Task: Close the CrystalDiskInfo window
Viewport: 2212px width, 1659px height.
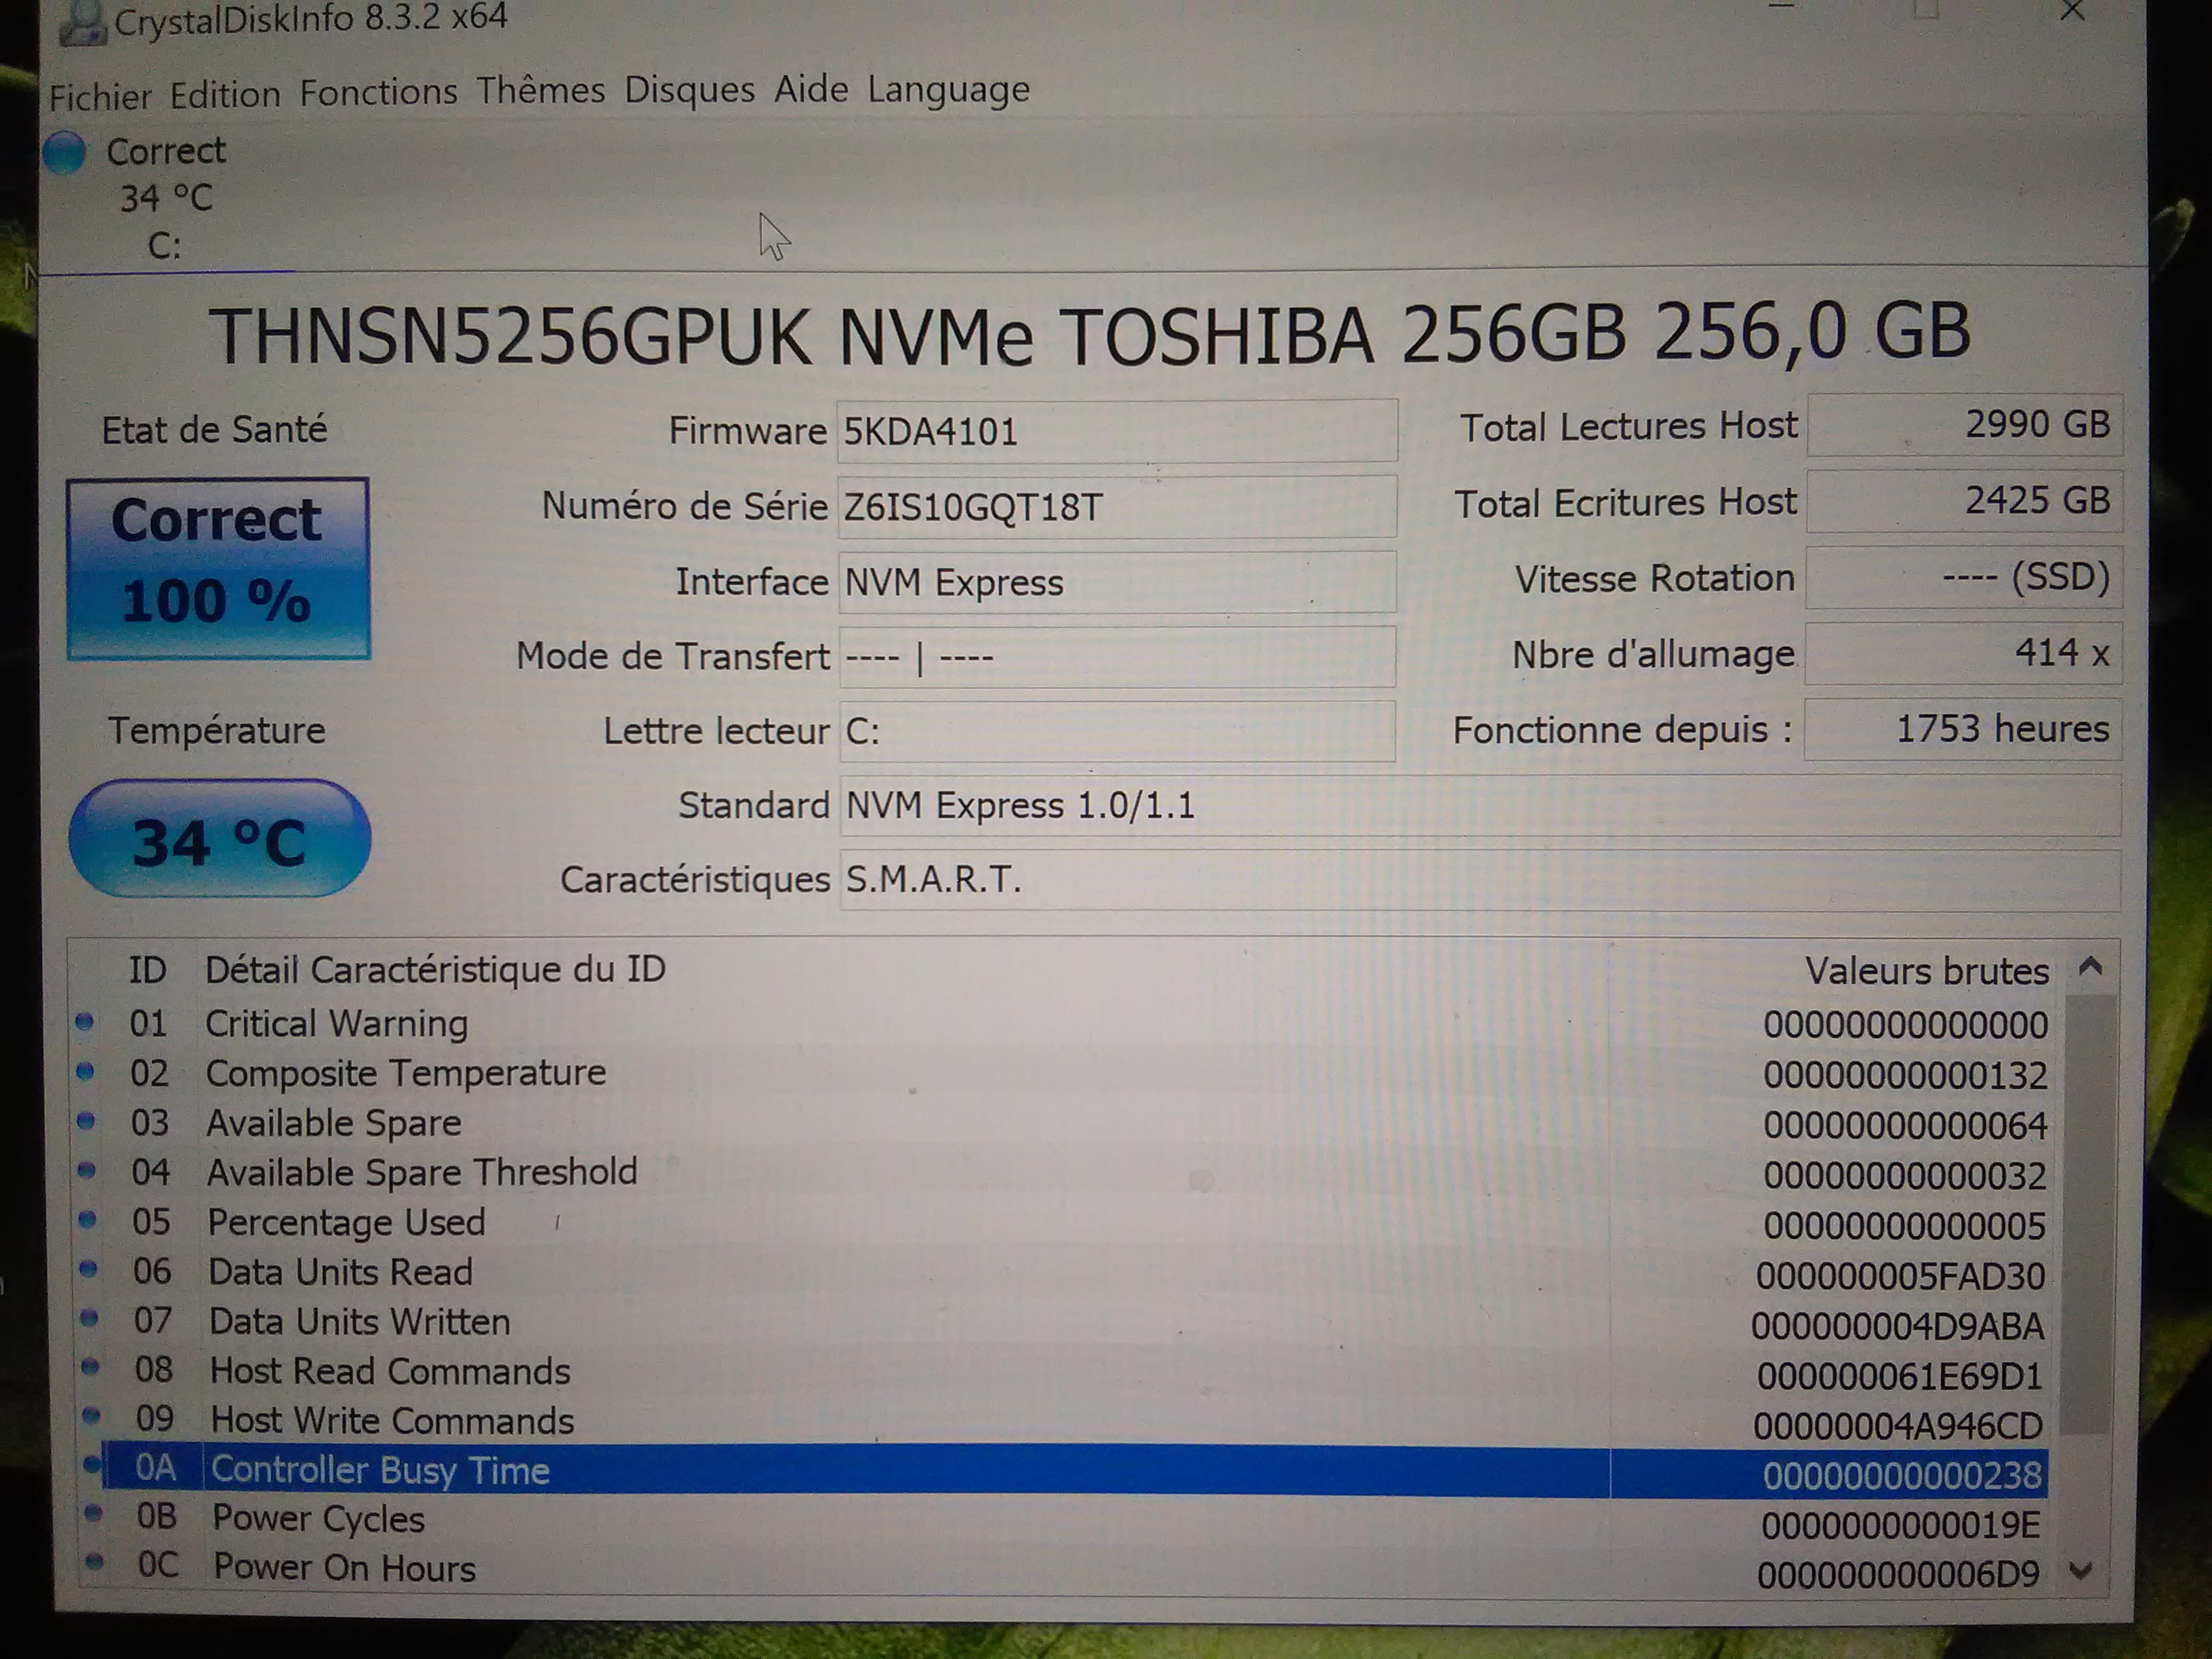Action: 2072,12
